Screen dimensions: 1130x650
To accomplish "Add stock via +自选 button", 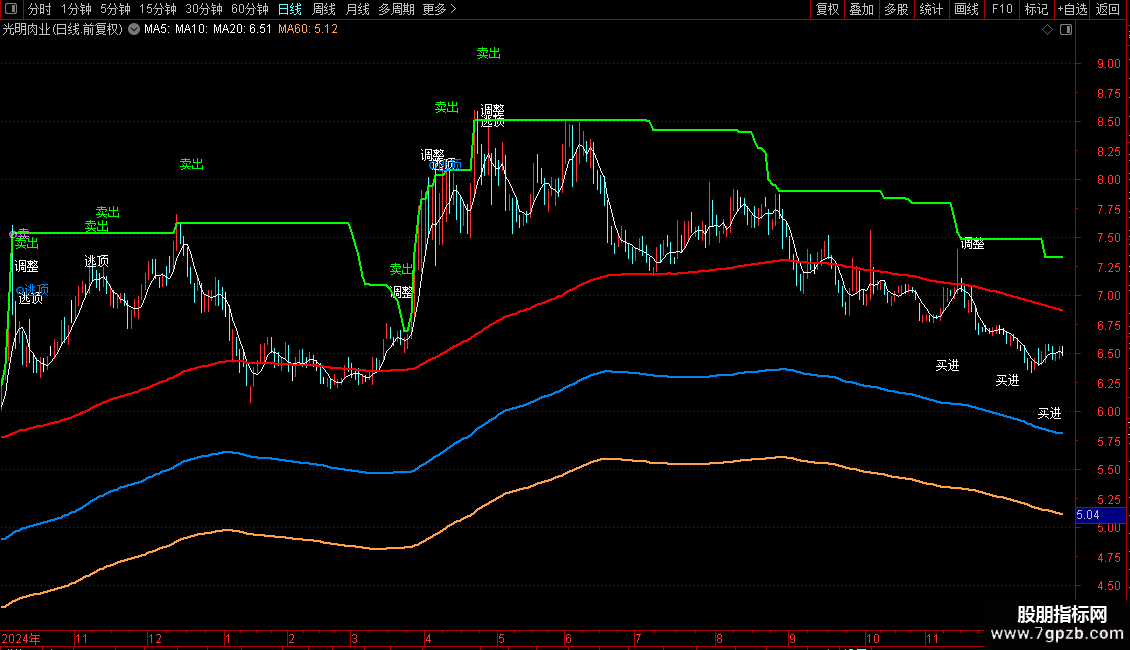I will pyautogui.click(x=1072, y=9).
